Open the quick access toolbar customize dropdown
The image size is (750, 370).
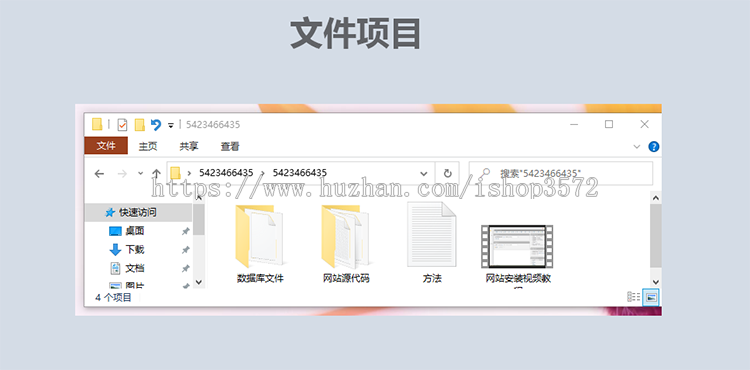click(171, 125)
